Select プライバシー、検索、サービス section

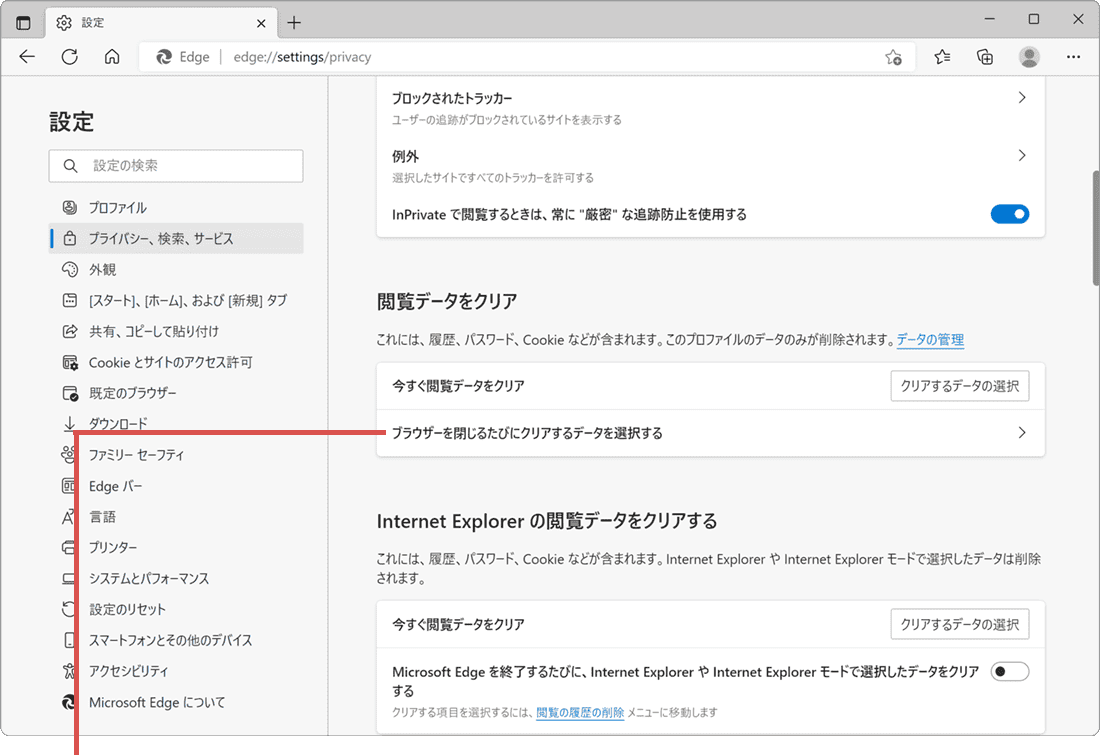coord(176,239)
